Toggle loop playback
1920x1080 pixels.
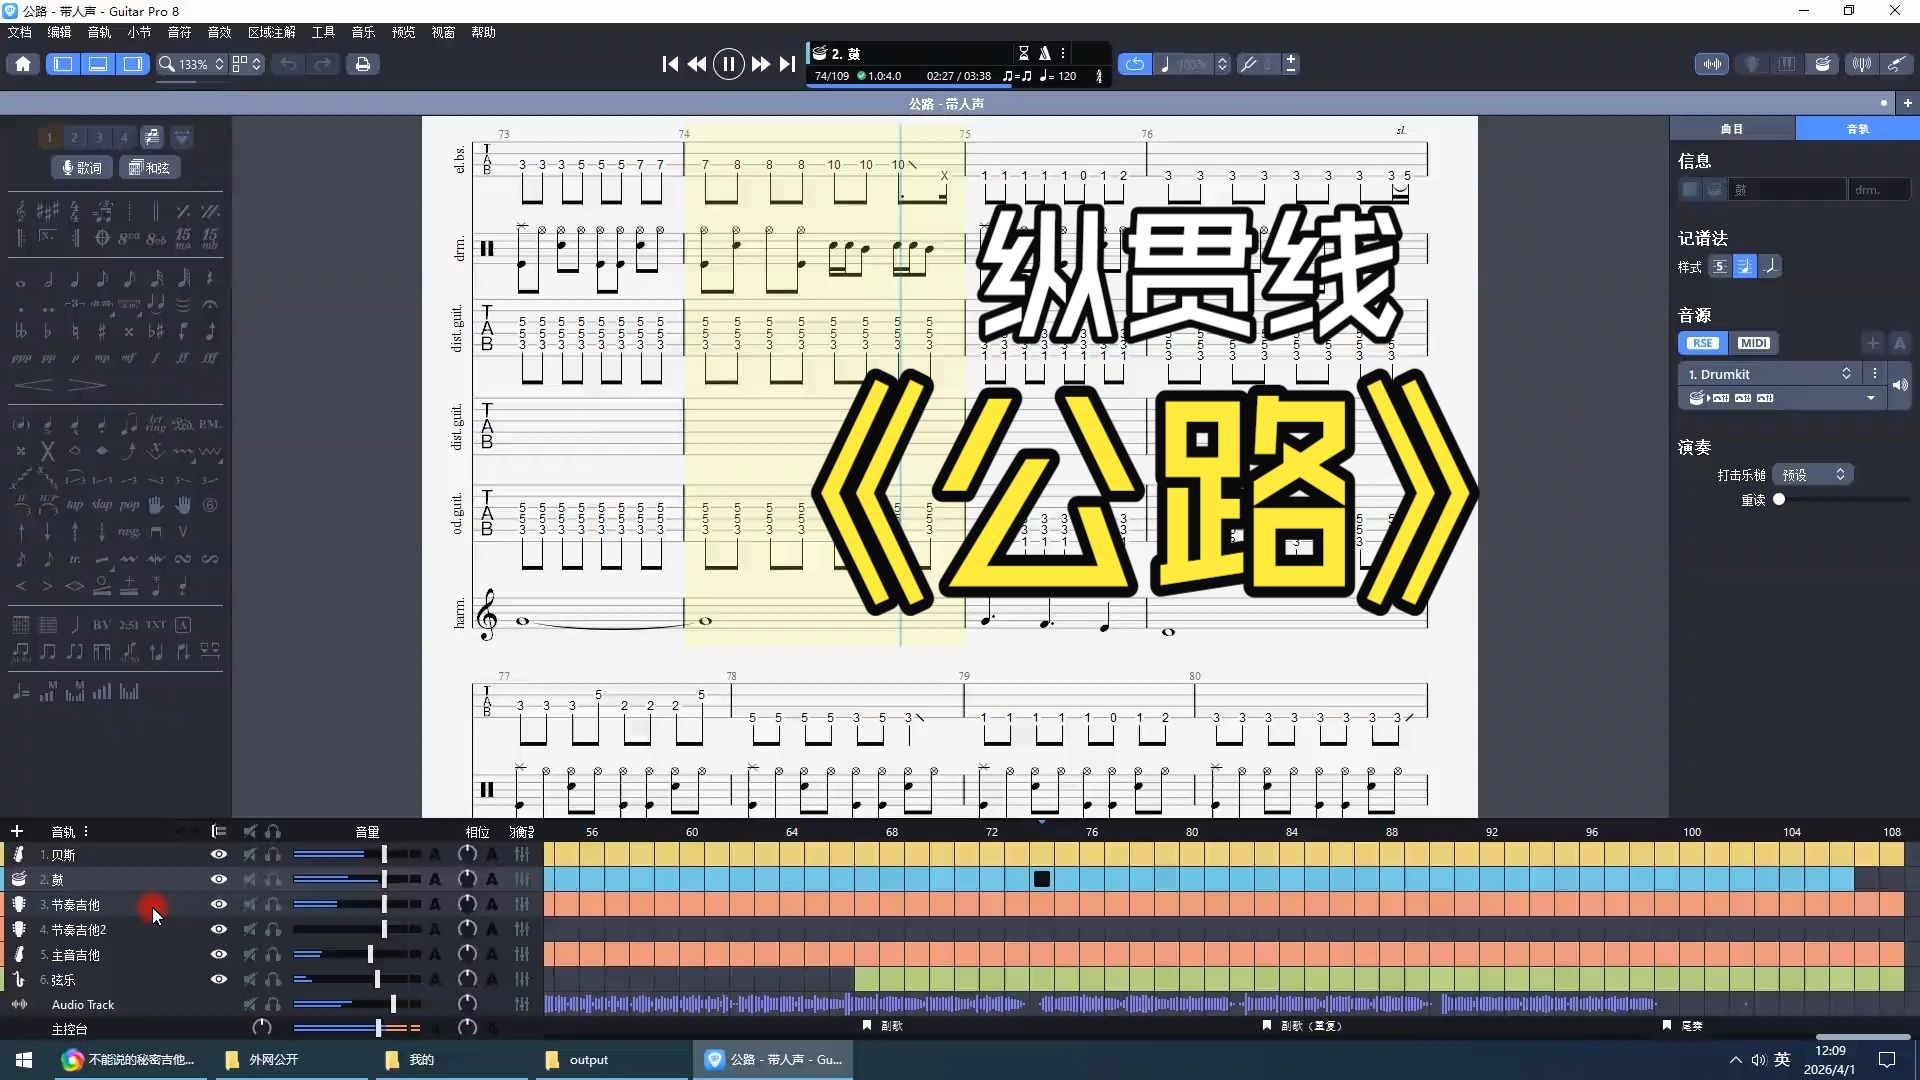(x=1135, y=64)
